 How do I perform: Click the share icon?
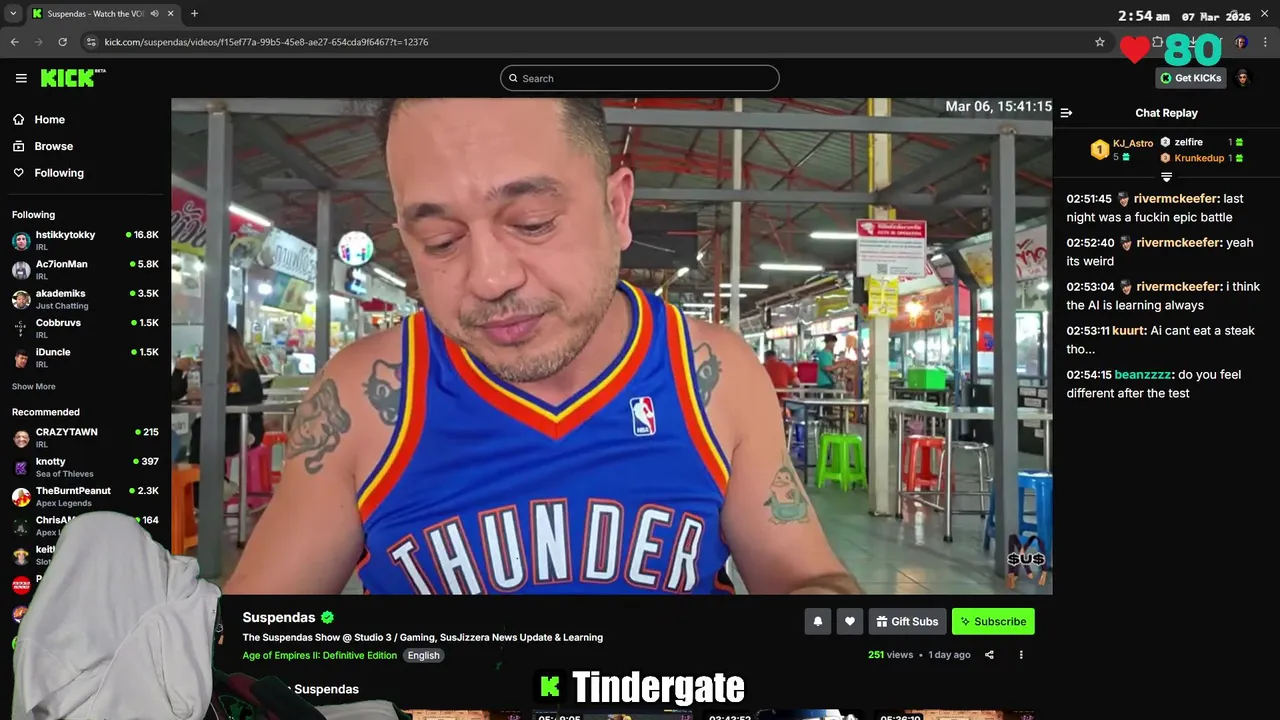coord(989,655)
